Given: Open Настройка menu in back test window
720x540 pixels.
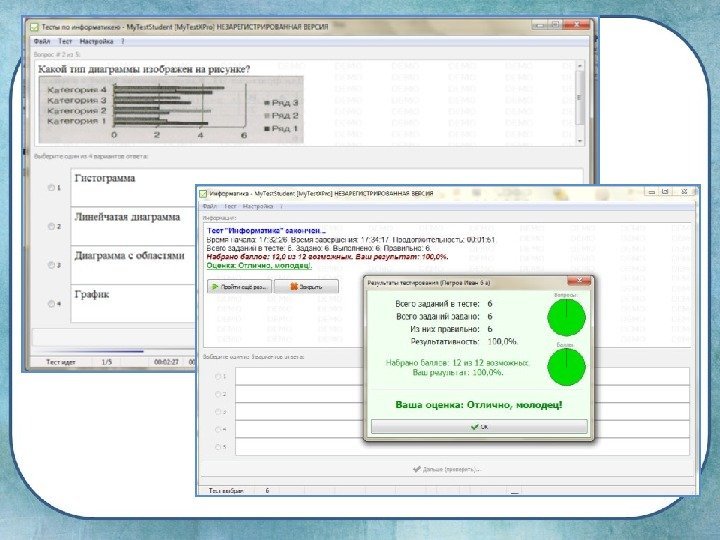Looking at the screenshot, I should (96, 41).
